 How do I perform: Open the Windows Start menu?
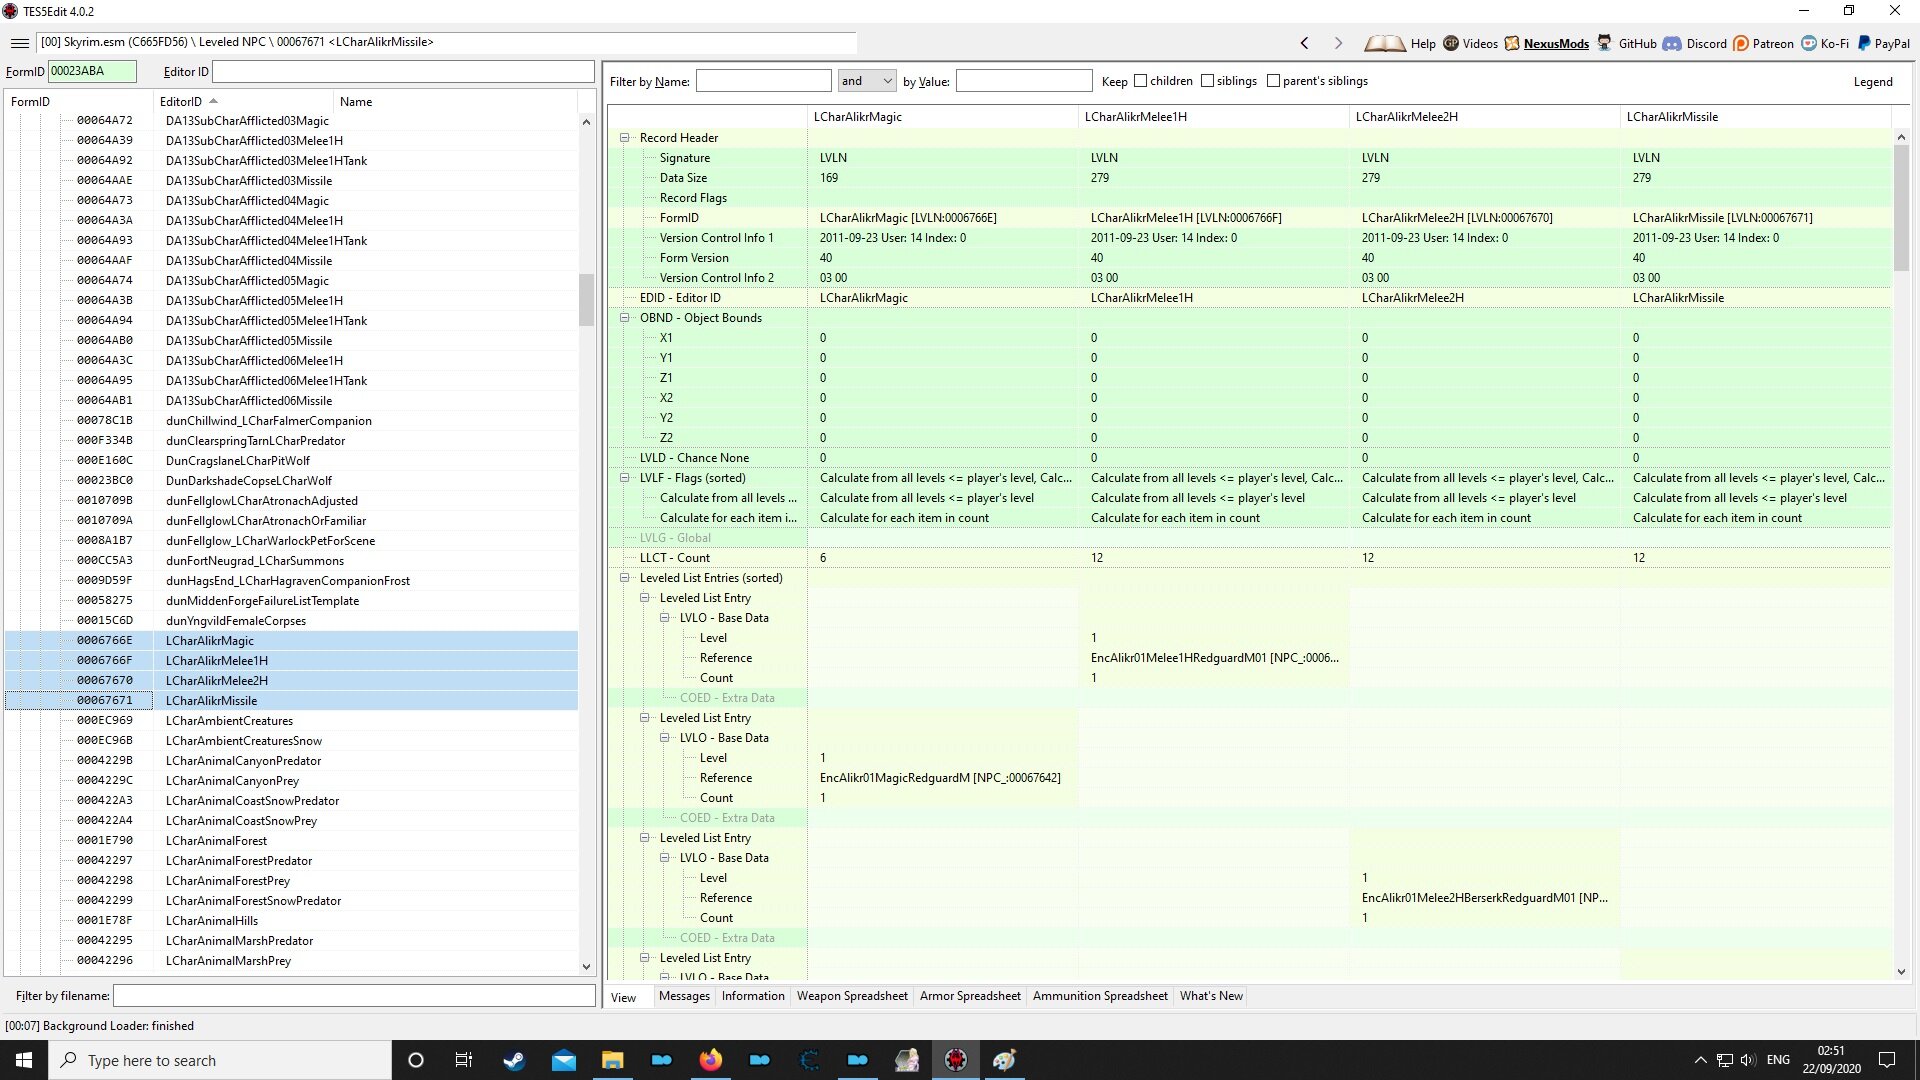[x=24, y=1060]
